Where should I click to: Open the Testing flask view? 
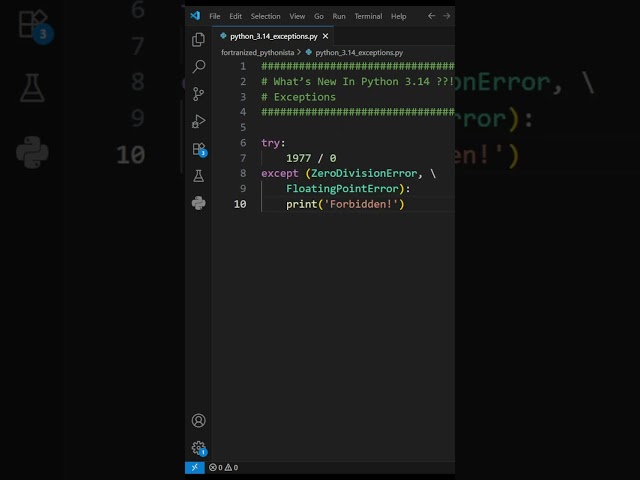coord(198,176)
